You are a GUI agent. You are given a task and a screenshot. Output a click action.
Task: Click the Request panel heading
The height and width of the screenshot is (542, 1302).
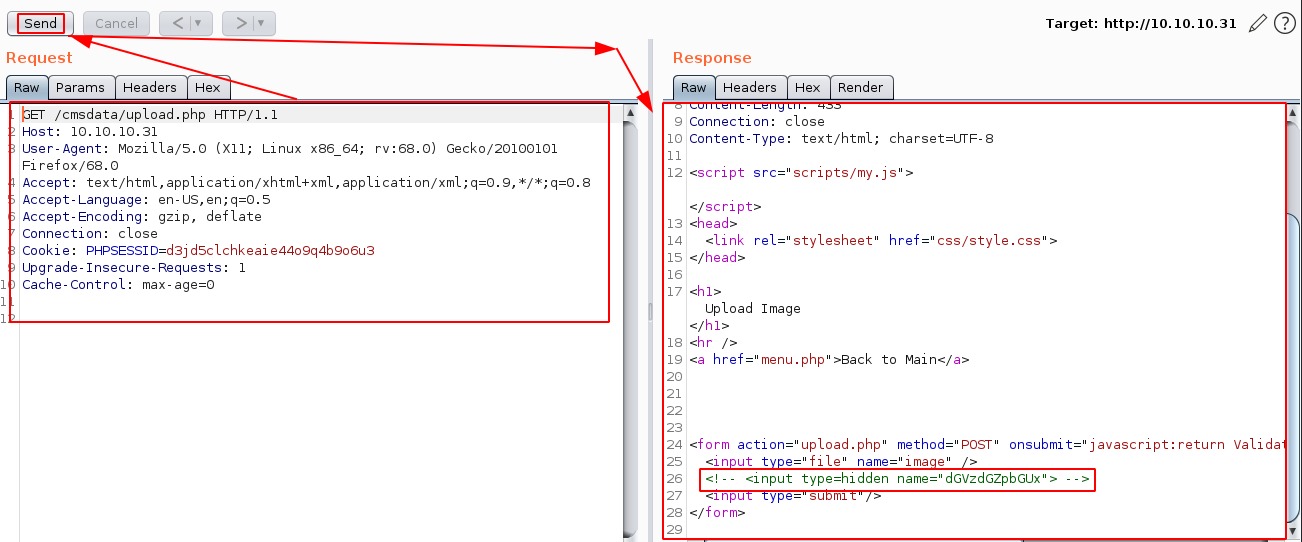pos(39,58)
